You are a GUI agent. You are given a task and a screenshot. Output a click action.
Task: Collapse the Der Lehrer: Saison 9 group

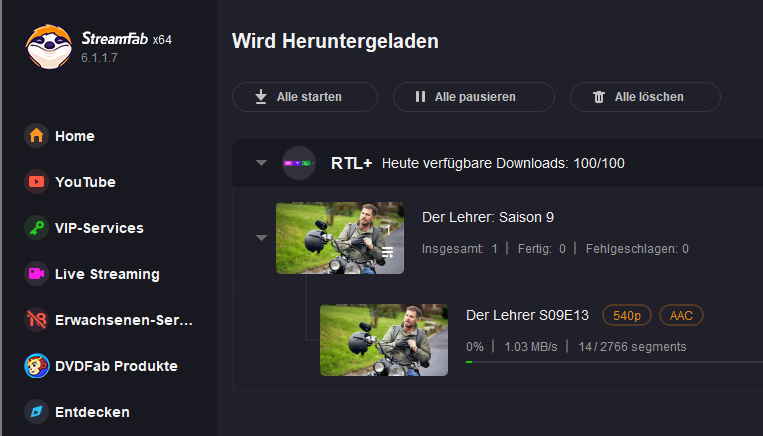261,238
